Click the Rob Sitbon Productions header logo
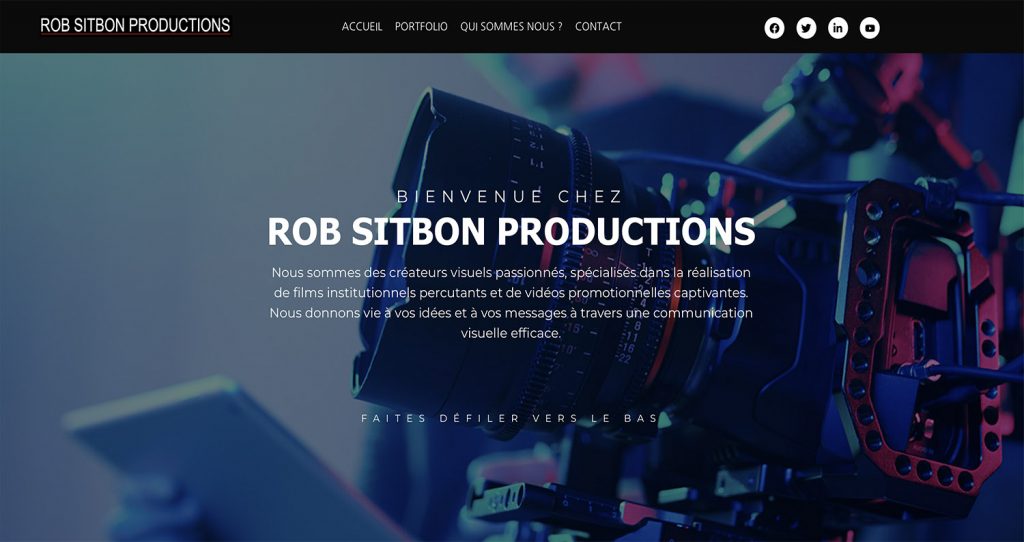1024x542 pixels. click(x=135, y=25)
